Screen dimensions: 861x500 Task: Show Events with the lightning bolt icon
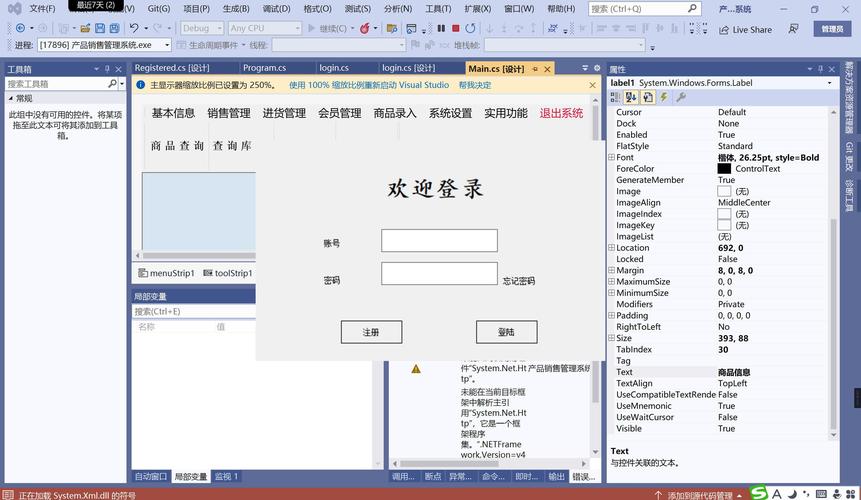tap(663, 97)
